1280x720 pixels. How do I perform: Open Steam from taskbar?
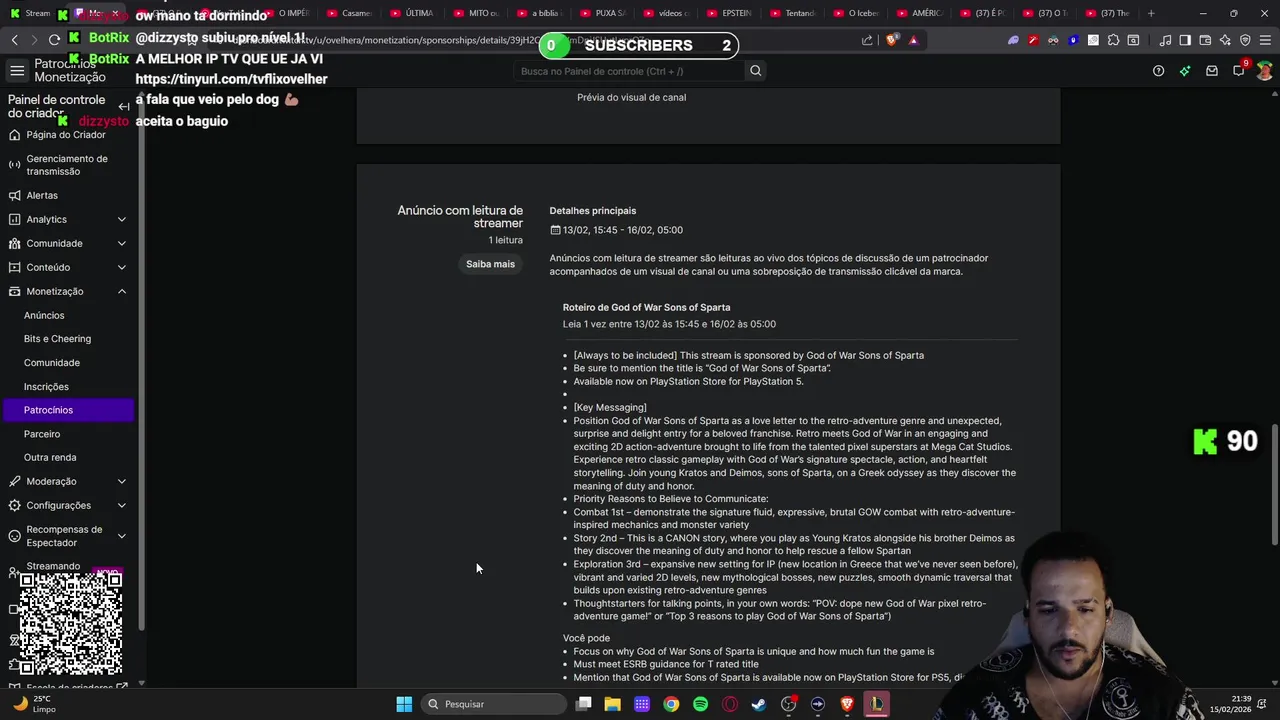pos(759,704)
